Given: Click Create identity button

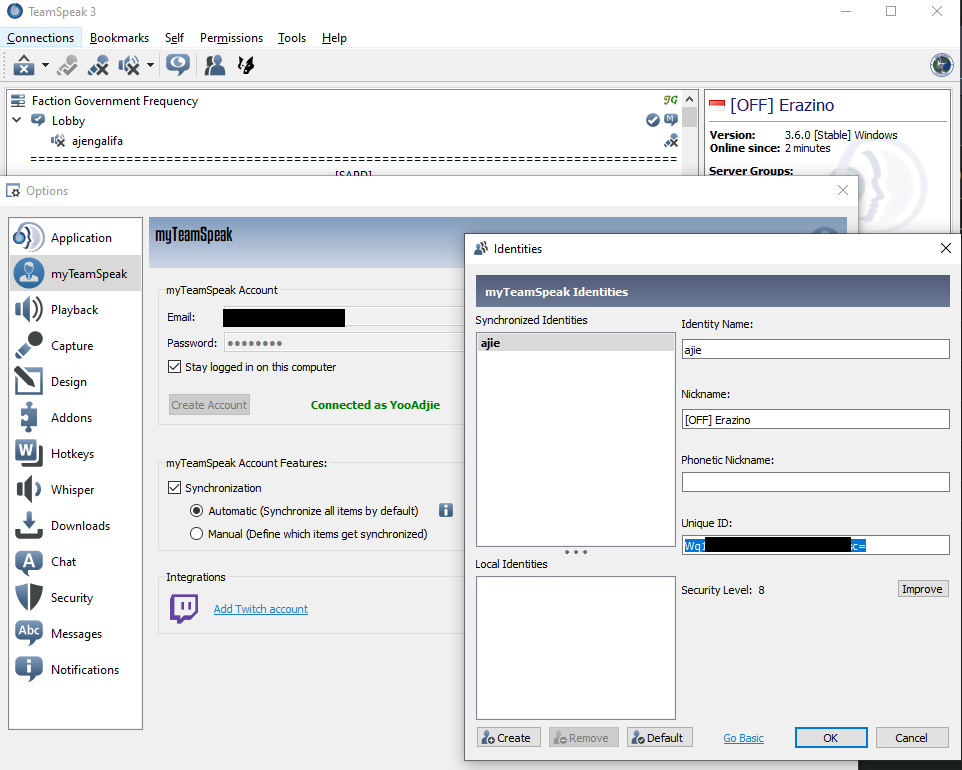Looking at the screenshot, I should [x=509, y=737].
